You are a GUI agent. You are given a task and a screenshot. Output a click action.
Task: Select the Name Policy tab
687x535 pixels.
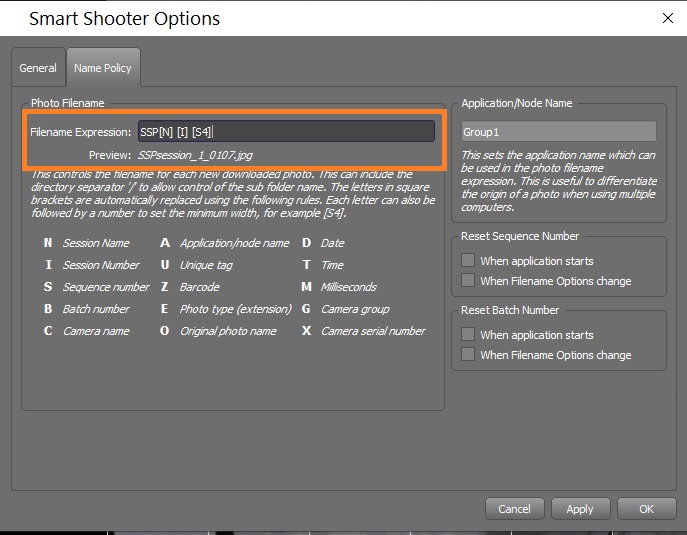103,68
